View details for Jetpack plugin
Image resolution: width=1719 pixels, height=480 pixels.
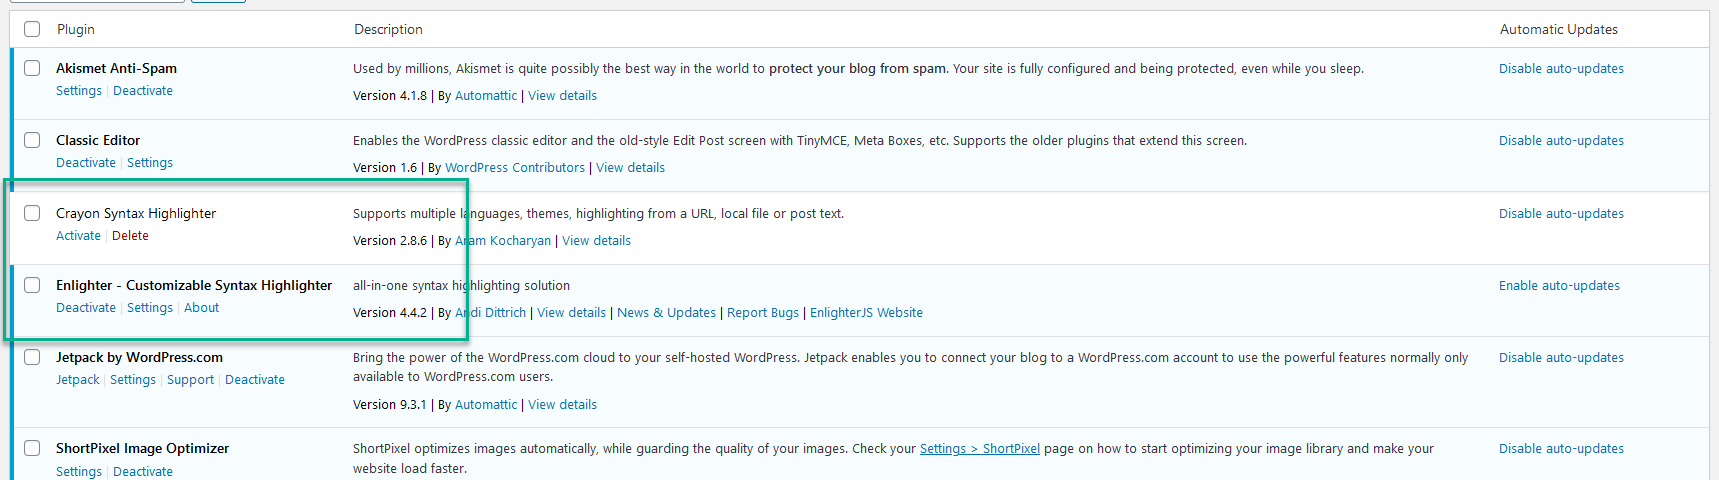563,405
